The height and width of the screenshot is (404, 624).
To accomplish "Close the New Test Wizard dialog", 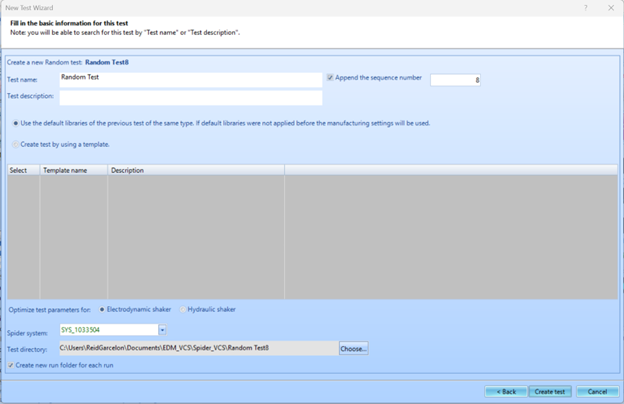I will (x=611, y=7).
